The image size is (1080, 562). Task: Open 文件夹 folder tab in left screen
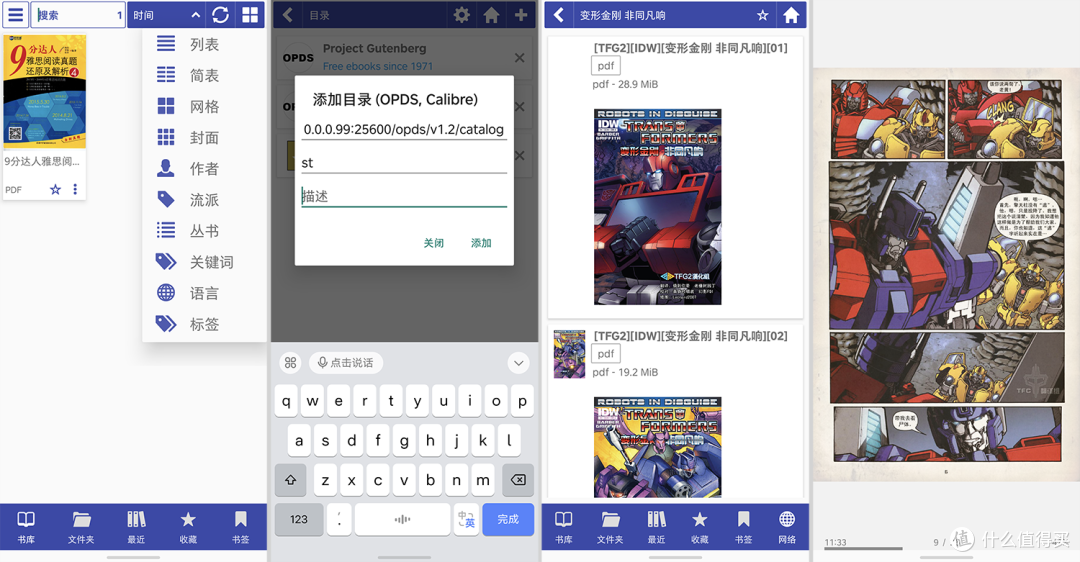coord(81,527)
